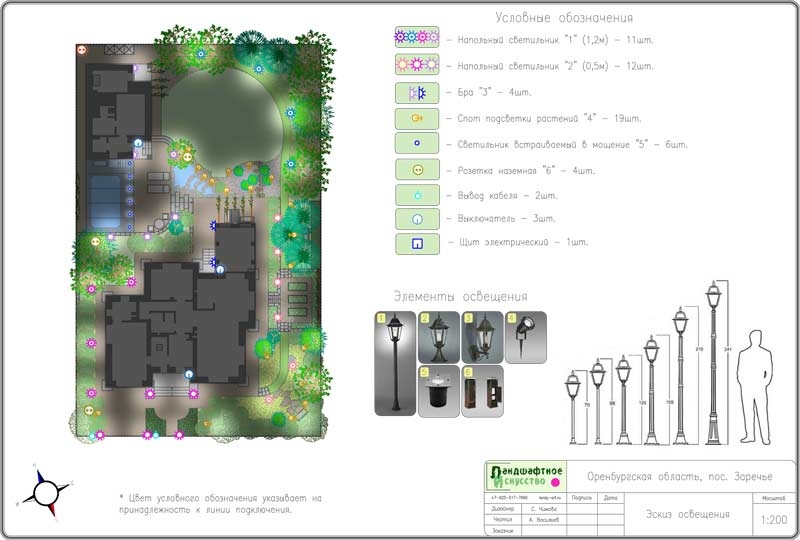Select the Выключатель switch legend icon

click(x=417, y=219)
